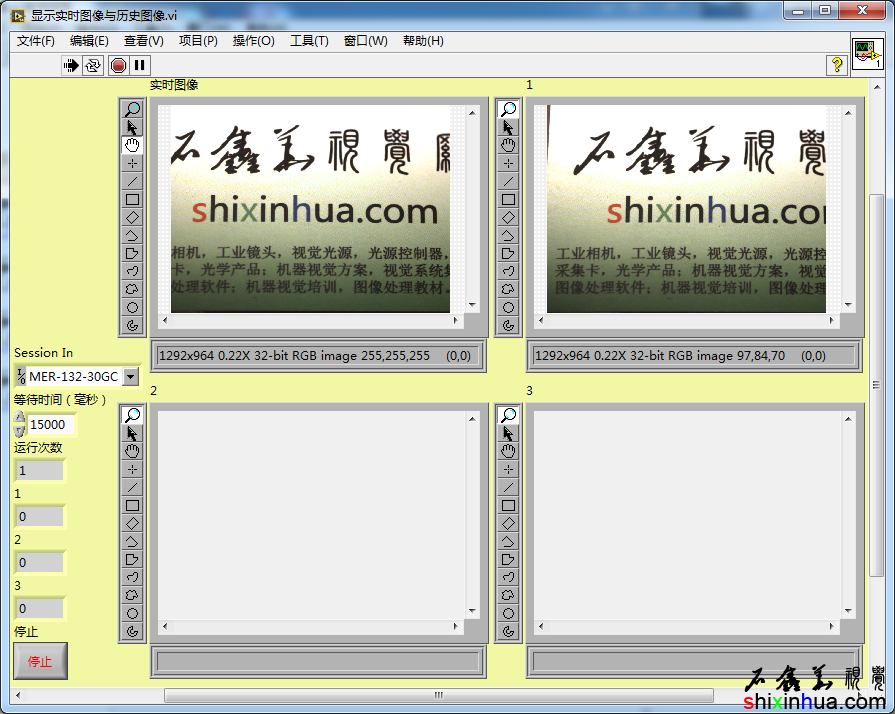895x714 pixels.
Task: Open the 帮助(H) menu
Action: pos(423,41)
